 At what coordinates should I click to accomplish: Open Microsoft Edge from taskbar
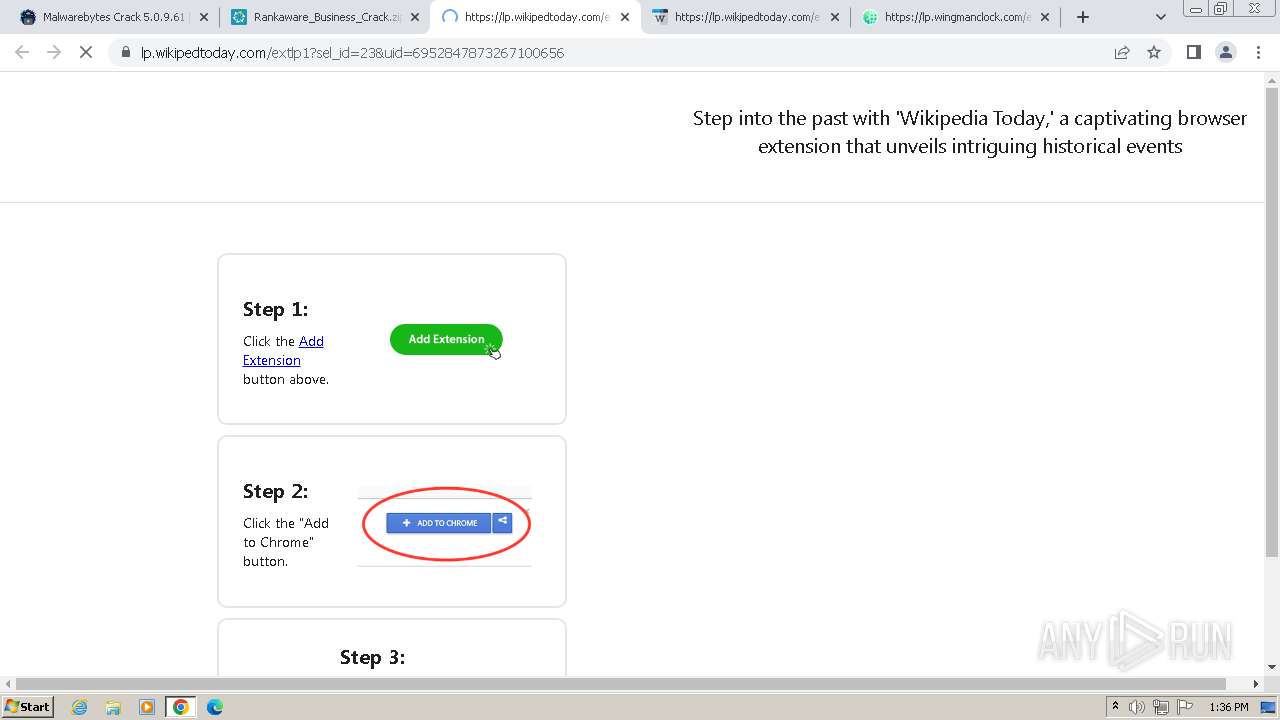[215, 707]
